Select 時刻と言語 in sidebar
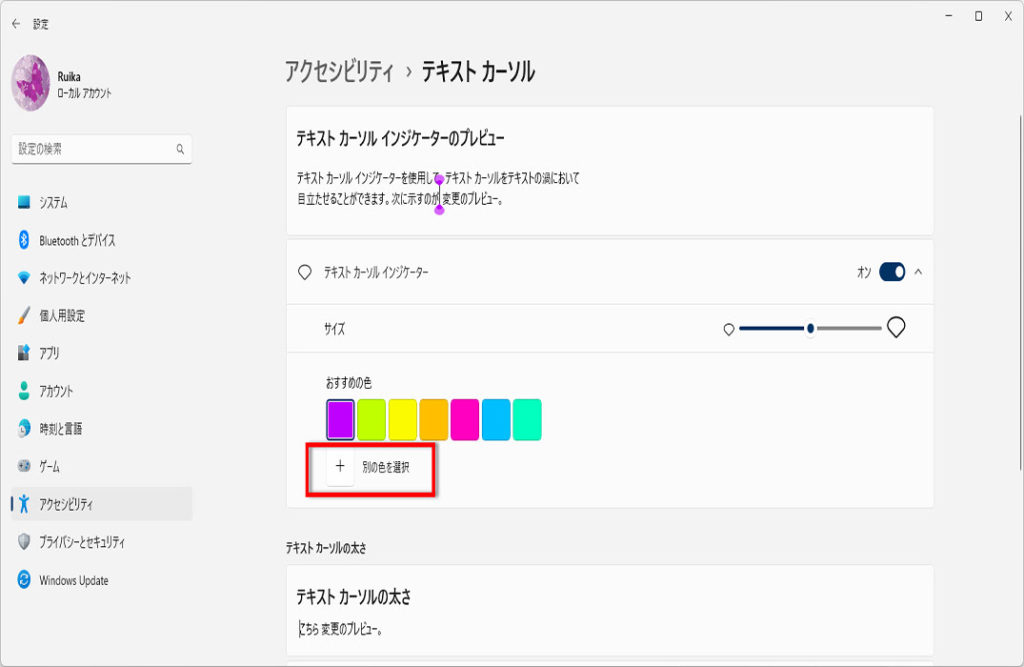Viewport: 1024px width, 667px height. point(60,429)
